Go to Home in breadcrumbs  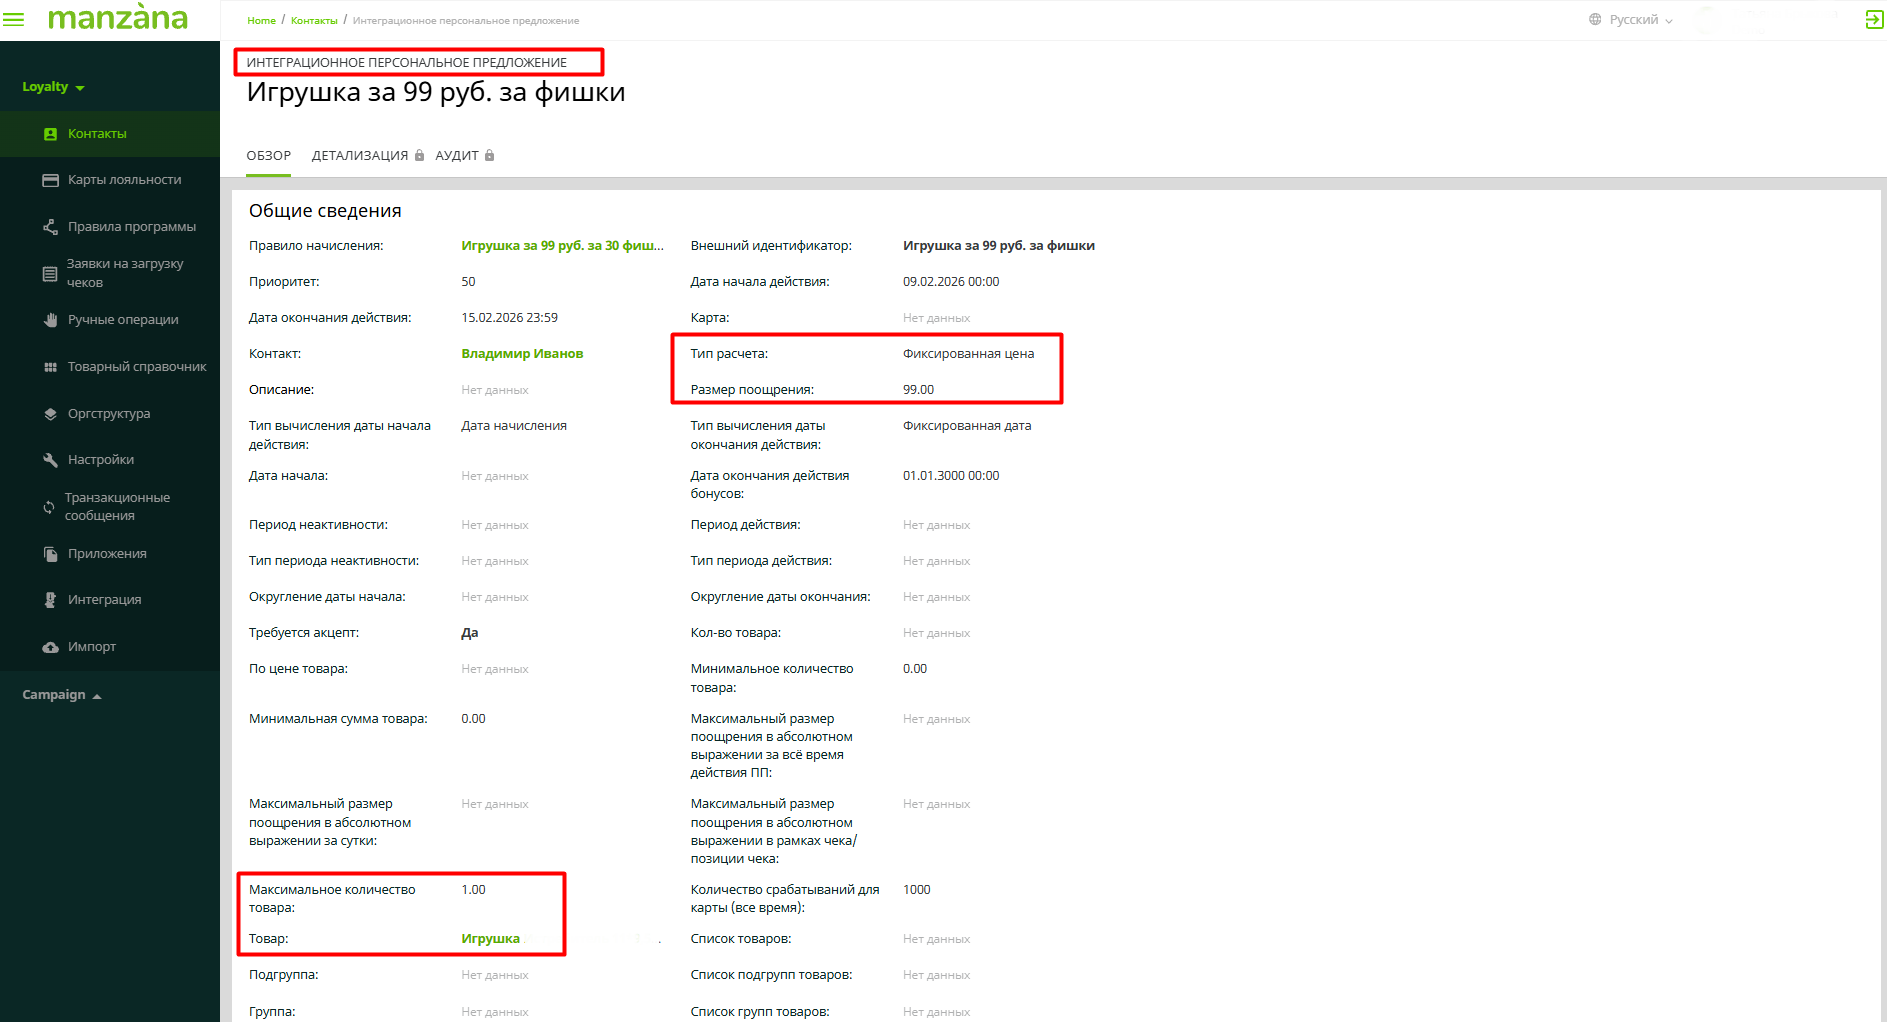[x=261, y=21]
